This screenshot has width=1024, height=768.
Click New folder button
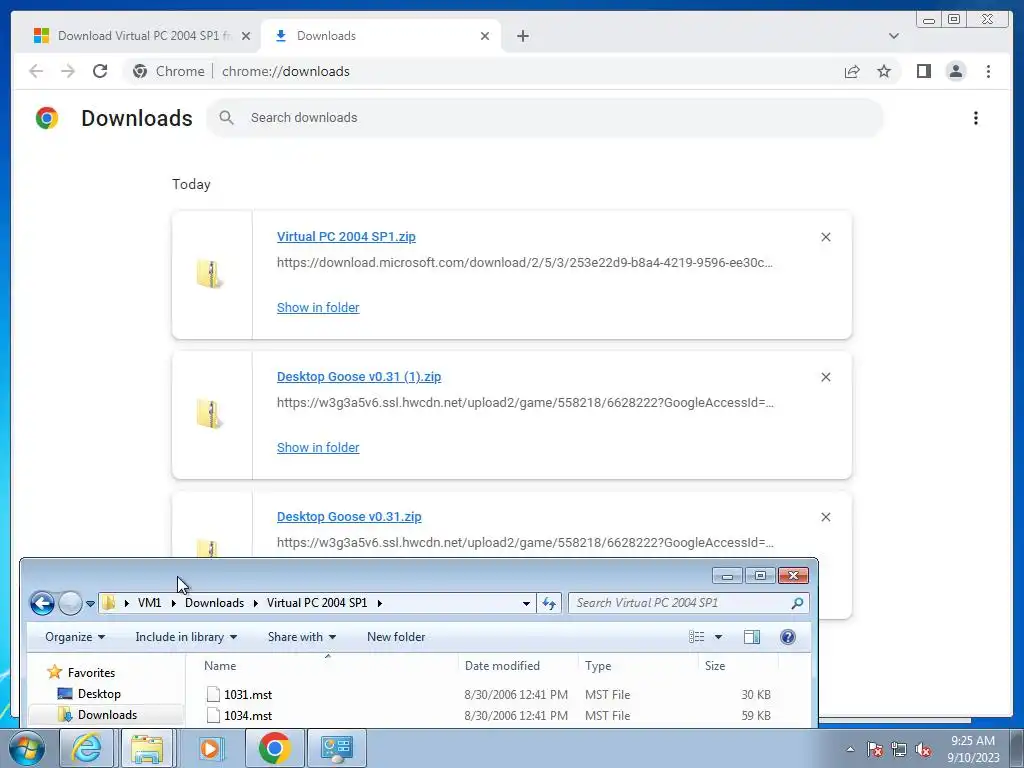396,637
